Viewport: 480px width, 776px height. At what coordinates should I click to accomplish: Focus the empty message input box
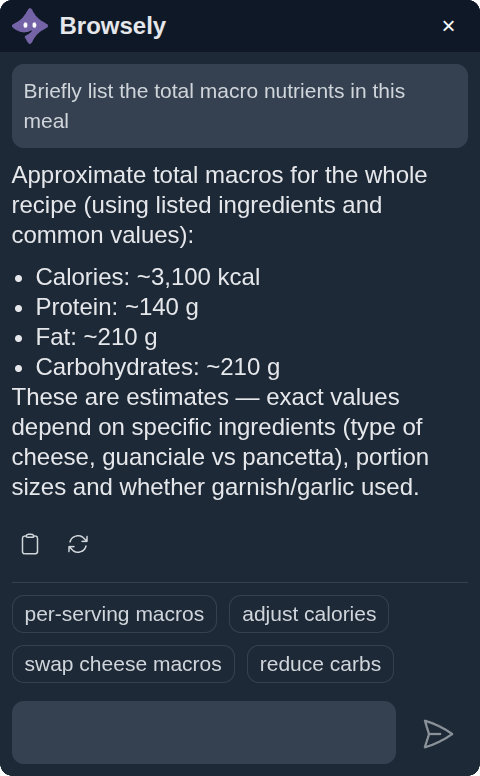click(x=204, y=732)
